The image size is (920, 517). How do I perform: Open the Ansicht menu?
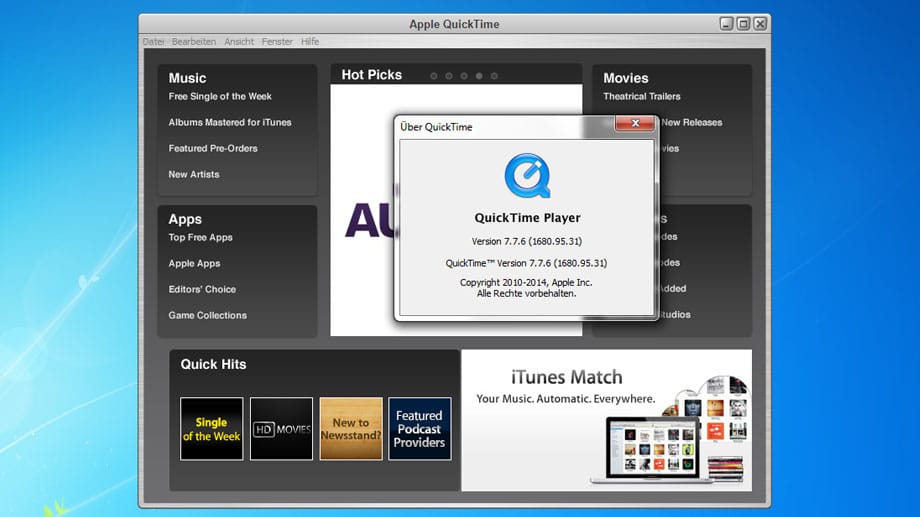239,42
